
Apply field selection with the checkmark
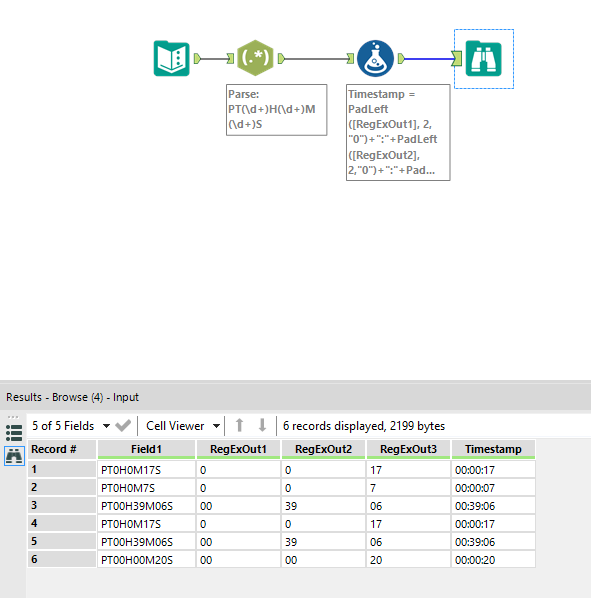123,426
